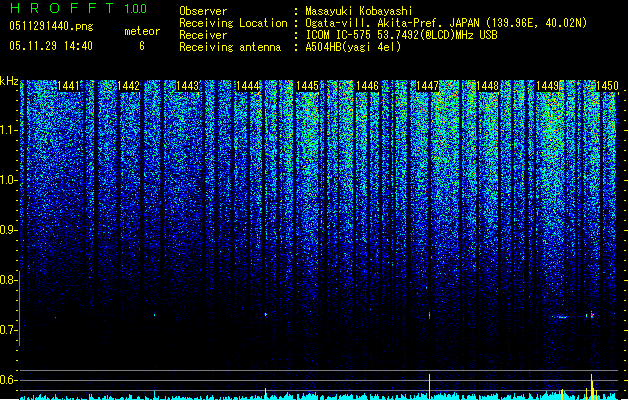Click the 1450 time marker
Screen dimensions: 629x400
607,86
